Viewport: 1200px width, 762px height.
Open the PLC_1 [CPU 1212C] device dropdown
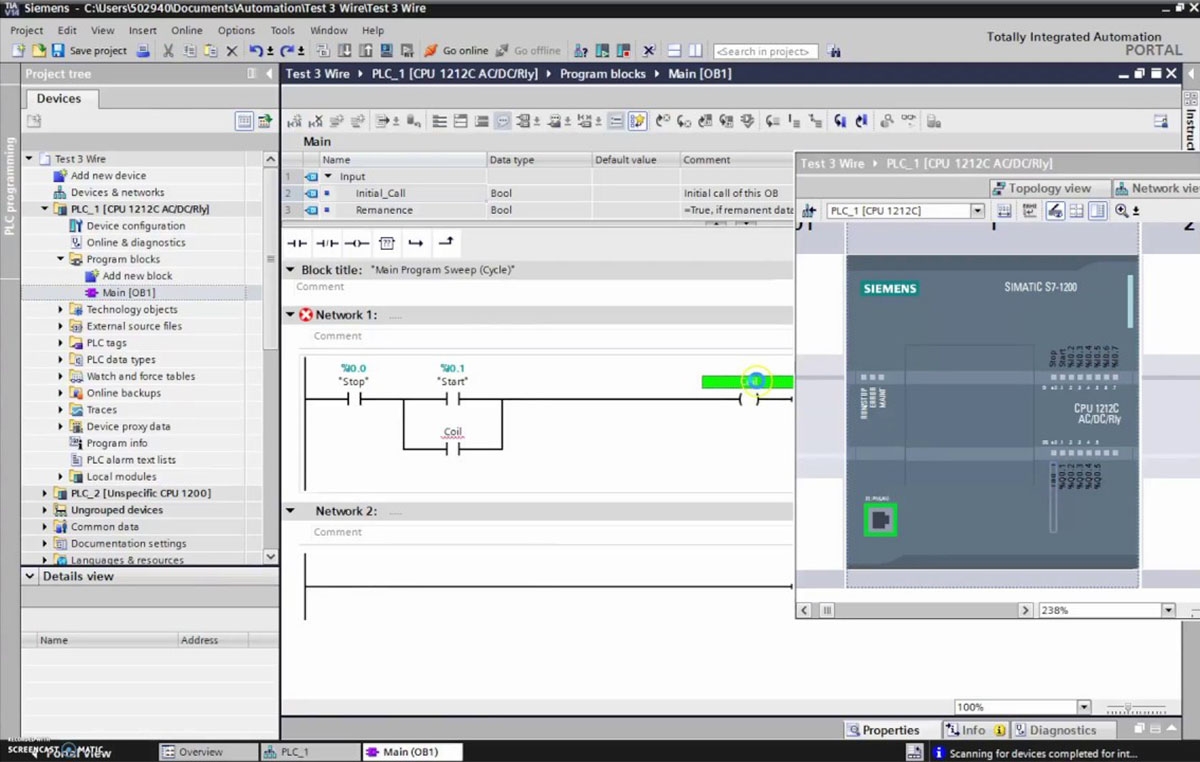point(978,211)
